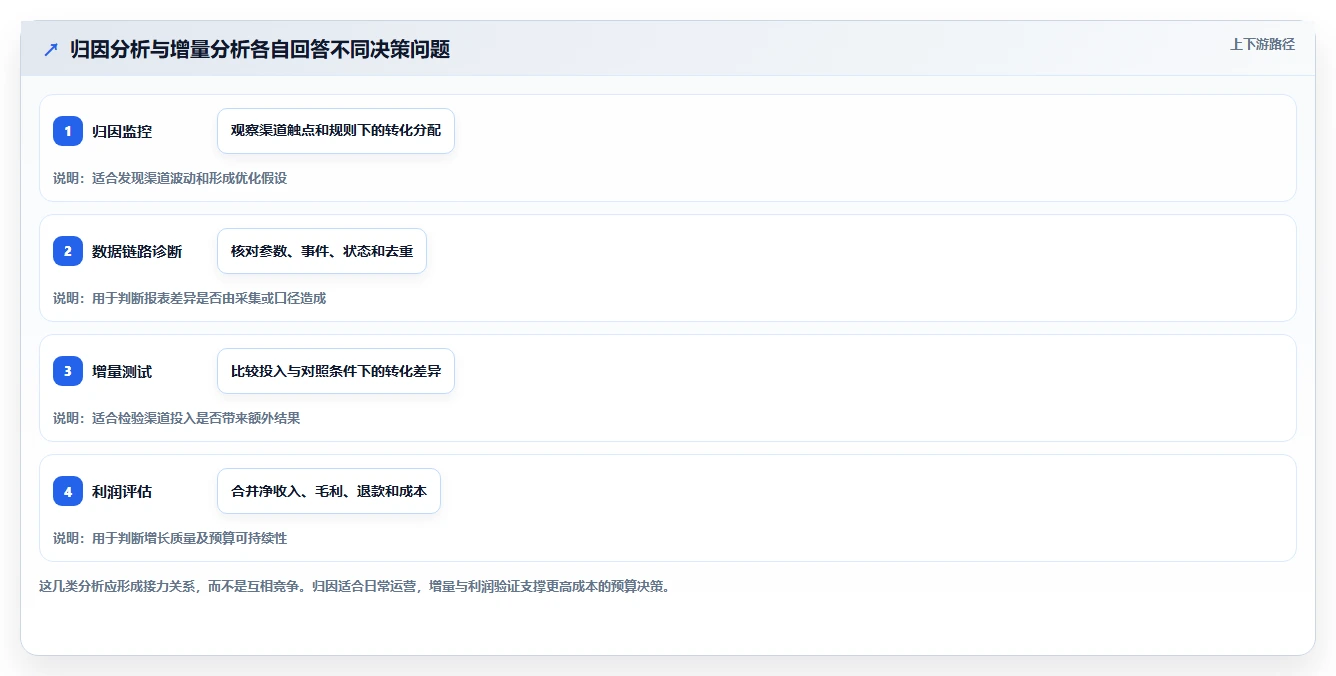Select the 归因监控 step title
This screenshot has height=676, width=1336.
pos(122,131)
